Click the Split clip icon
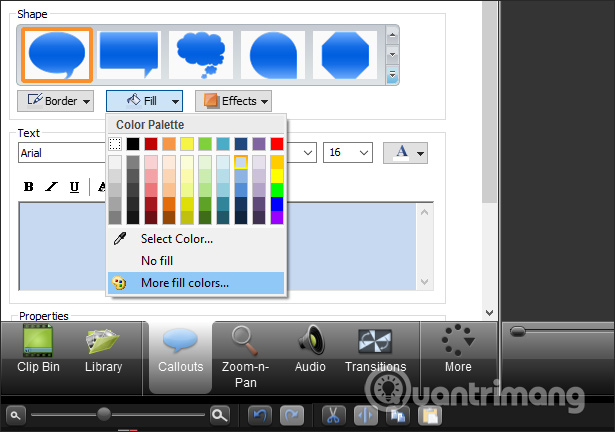Image resolution: width=615 pixels, height=432 pixels. pyautogui.click(x=366, y=415)
